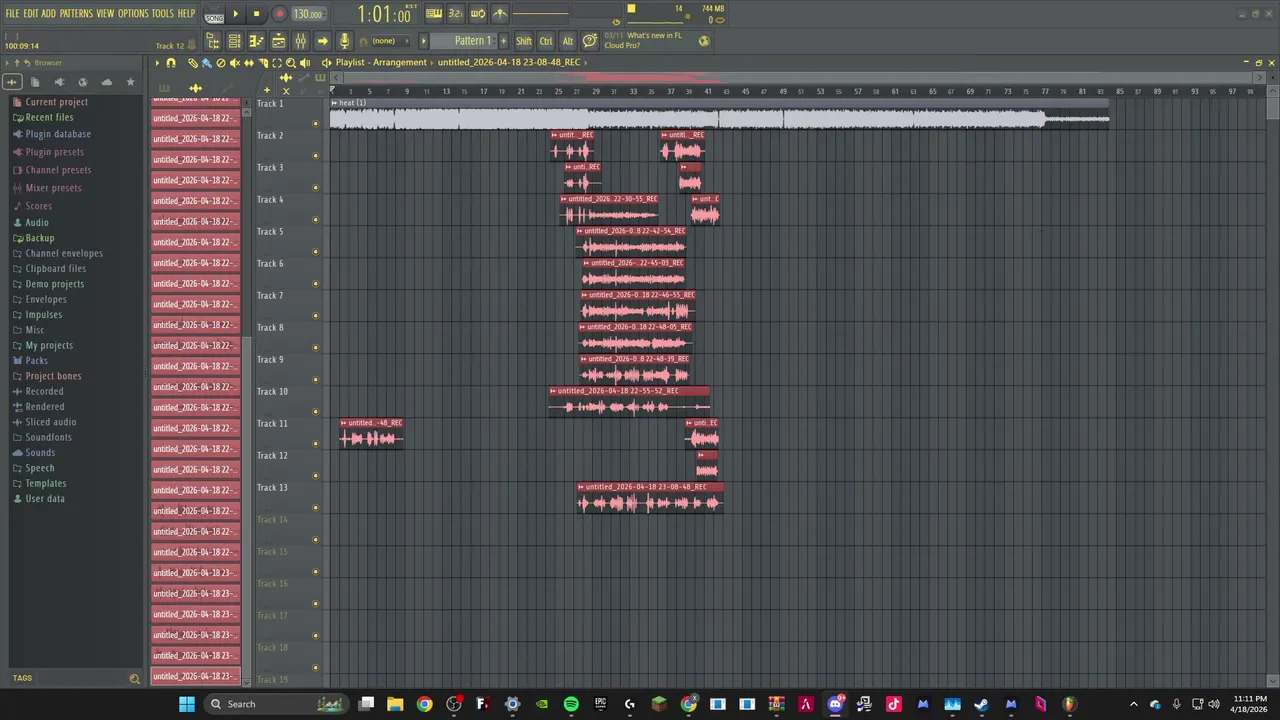This screenshot has width=1280, height=720.
Task: Select the Track 13 audio clip 23-08-48_REC
Action: click(649, 497)
